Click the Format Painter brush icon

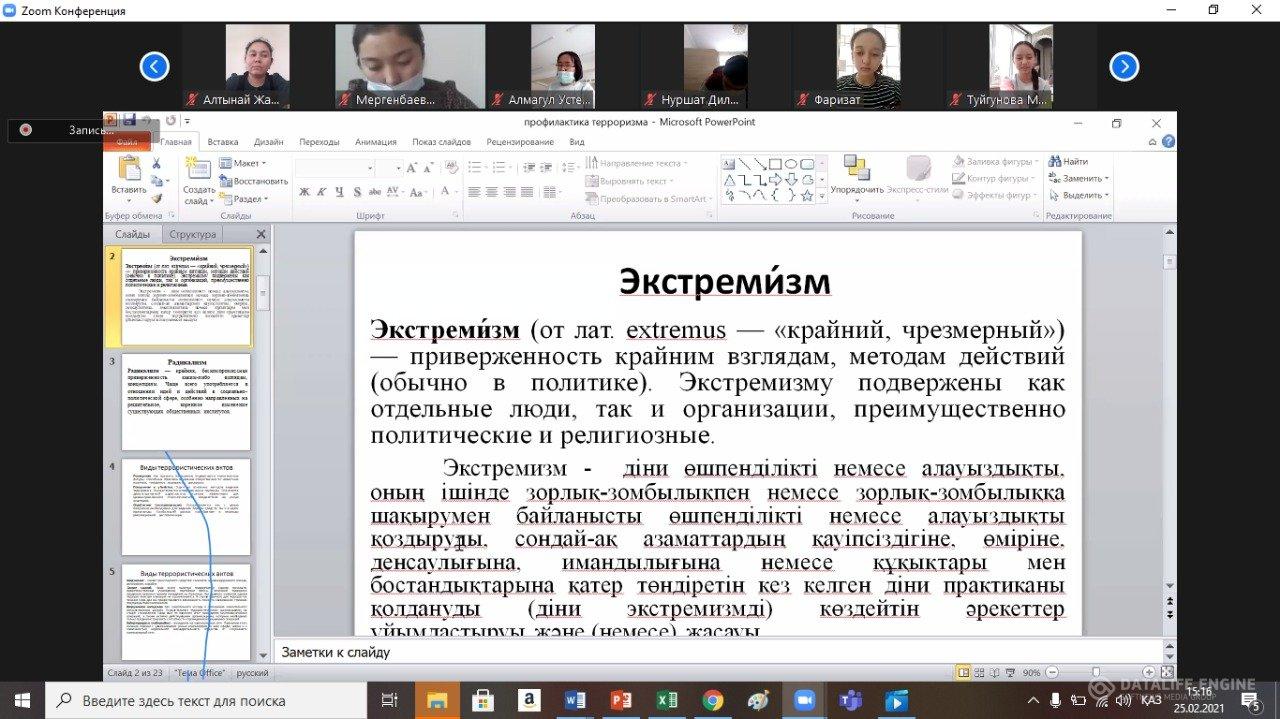click(156, 199)
